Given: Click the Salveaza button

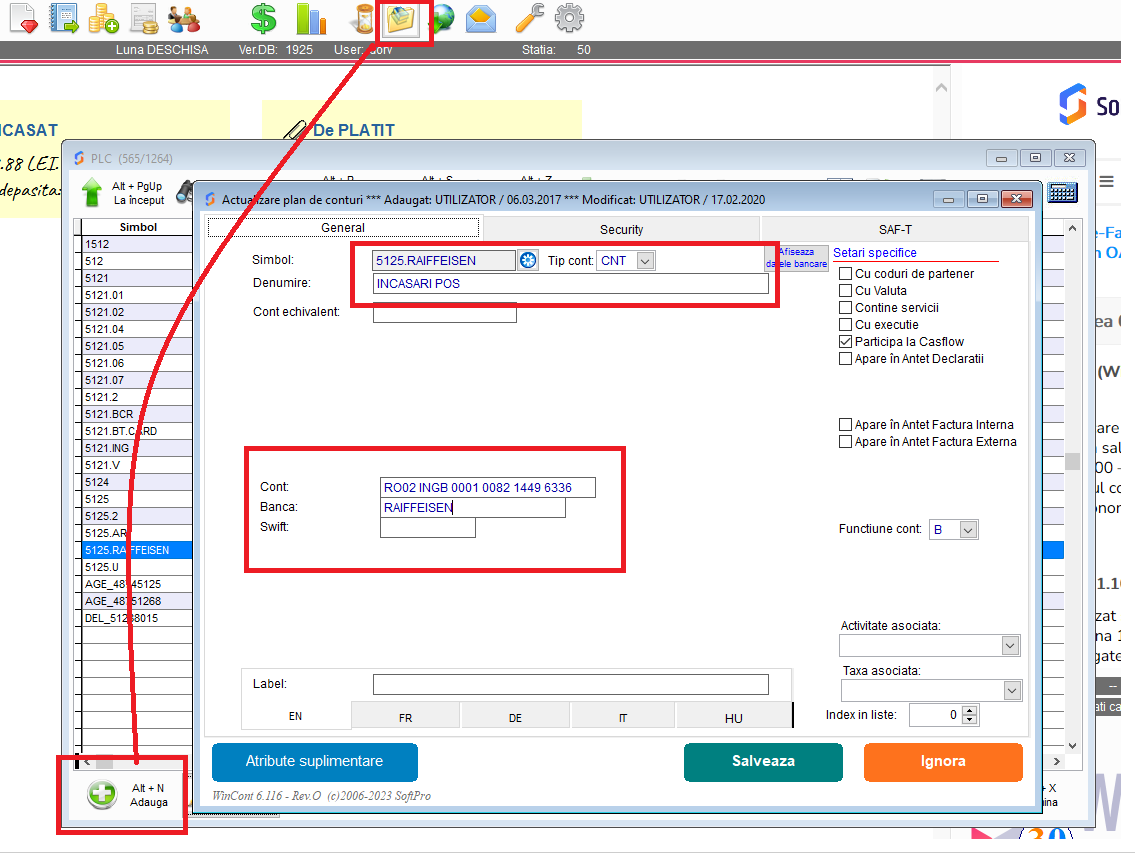Looking at the screenshot, I should tap(763, 761).
